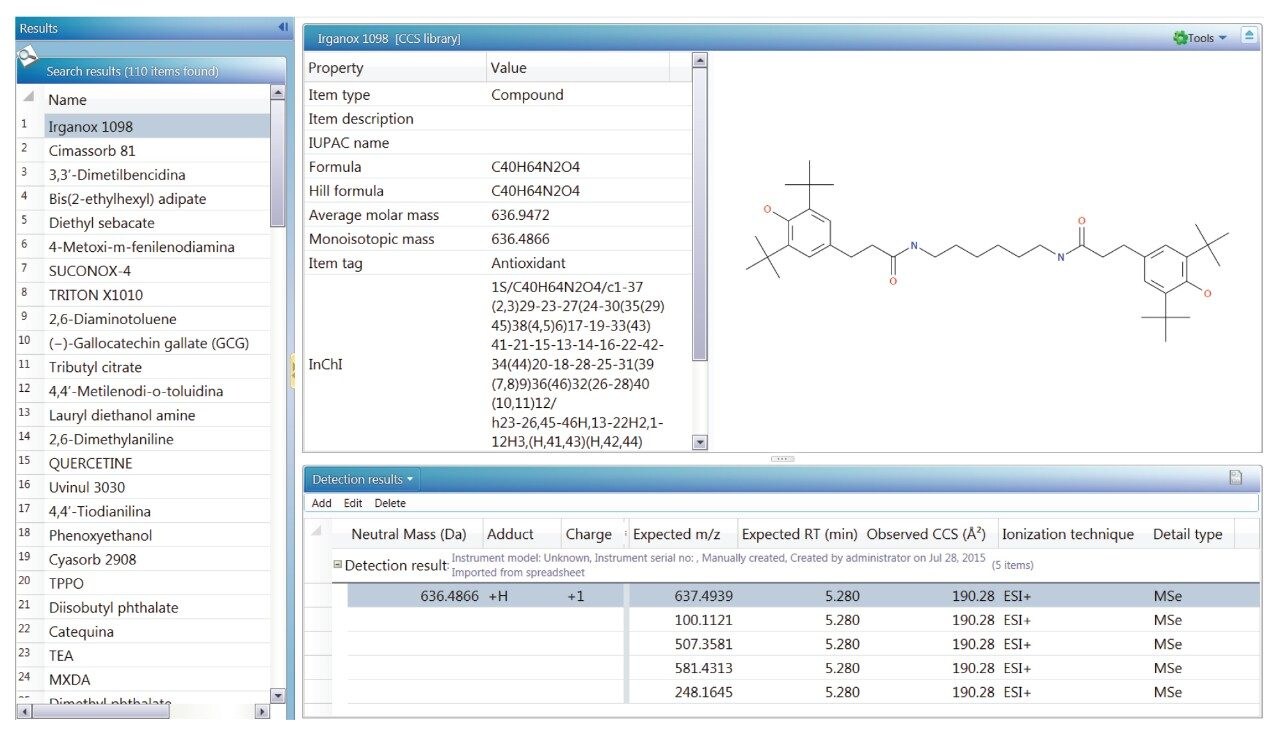
Task: Click Add in the Detection results toolbar
Action: click(320, 503)
